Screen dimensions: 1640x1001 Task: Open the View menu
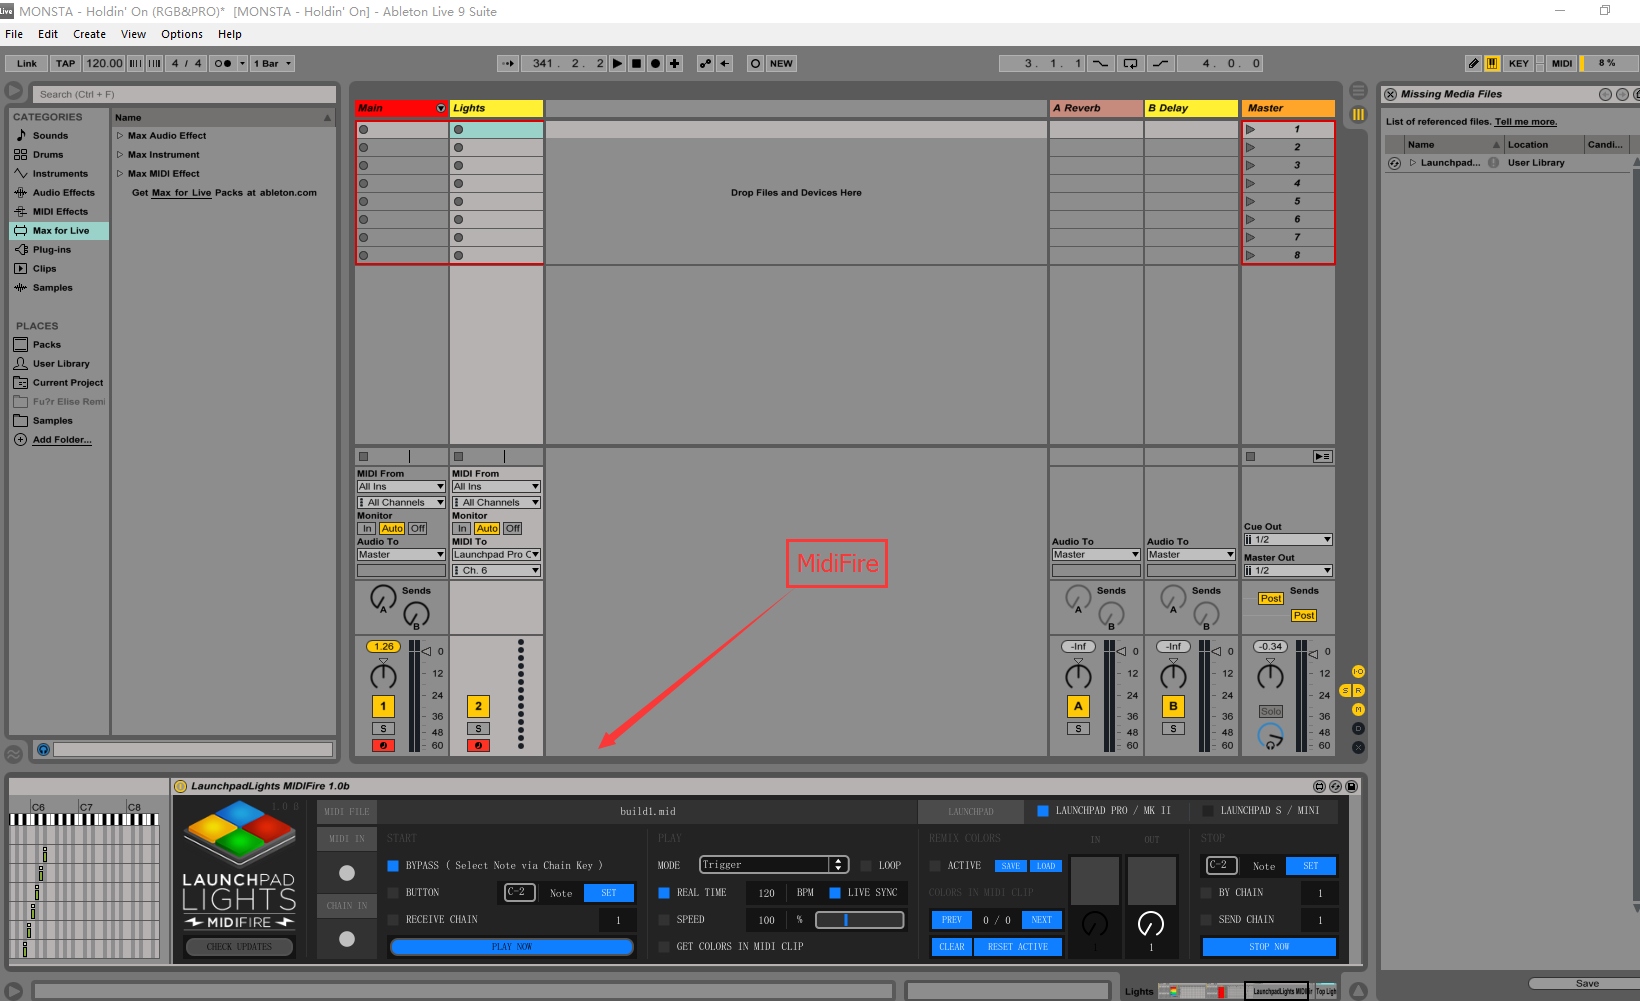tap(133, 34)
